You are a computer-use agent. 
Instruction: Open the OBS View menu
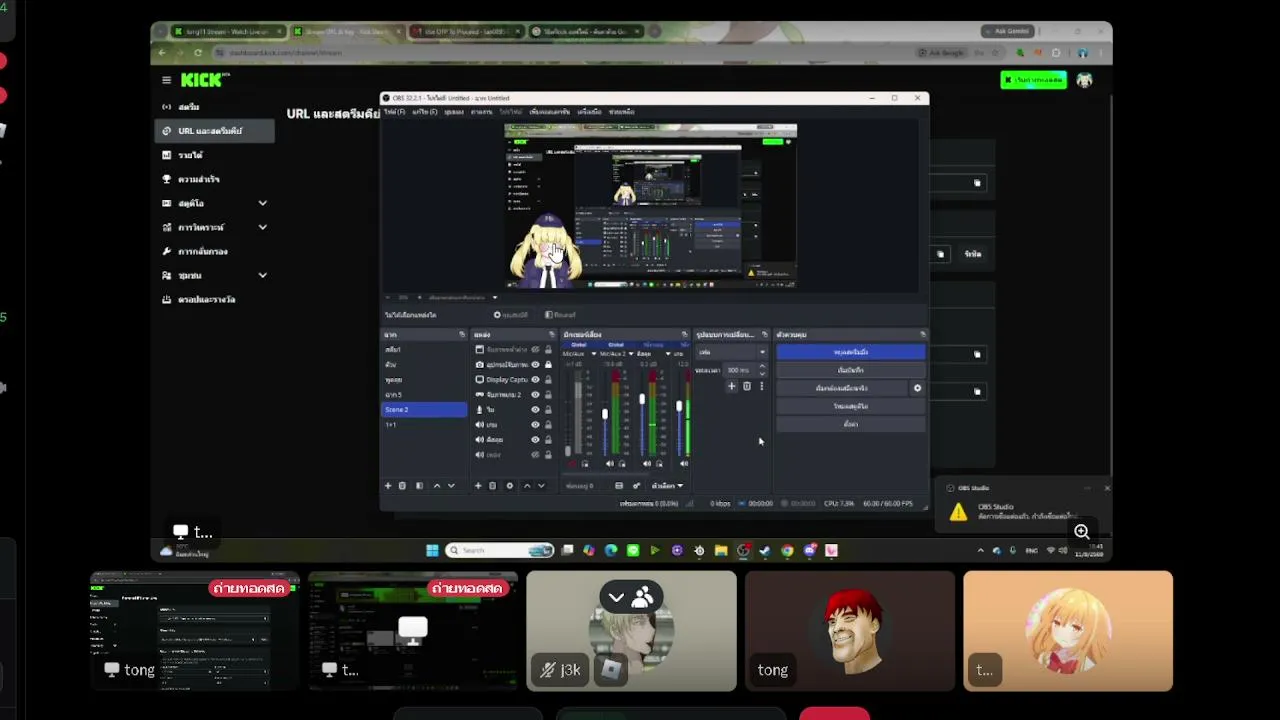click(x=453, y=112)
